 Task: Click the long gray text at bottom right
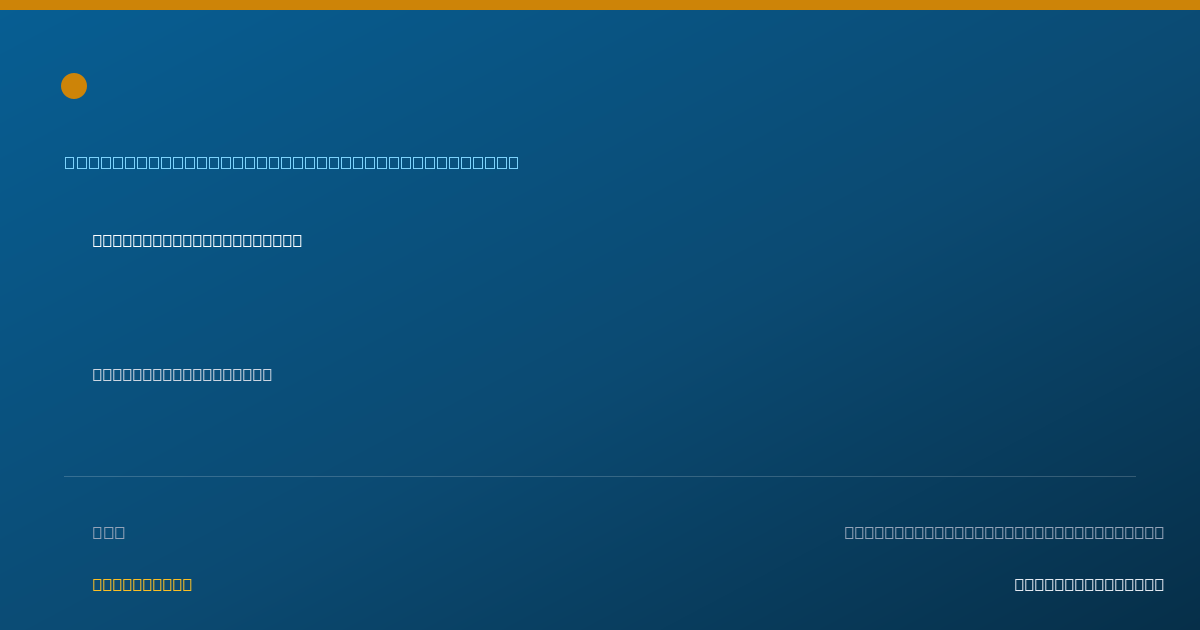(1004, 532)
